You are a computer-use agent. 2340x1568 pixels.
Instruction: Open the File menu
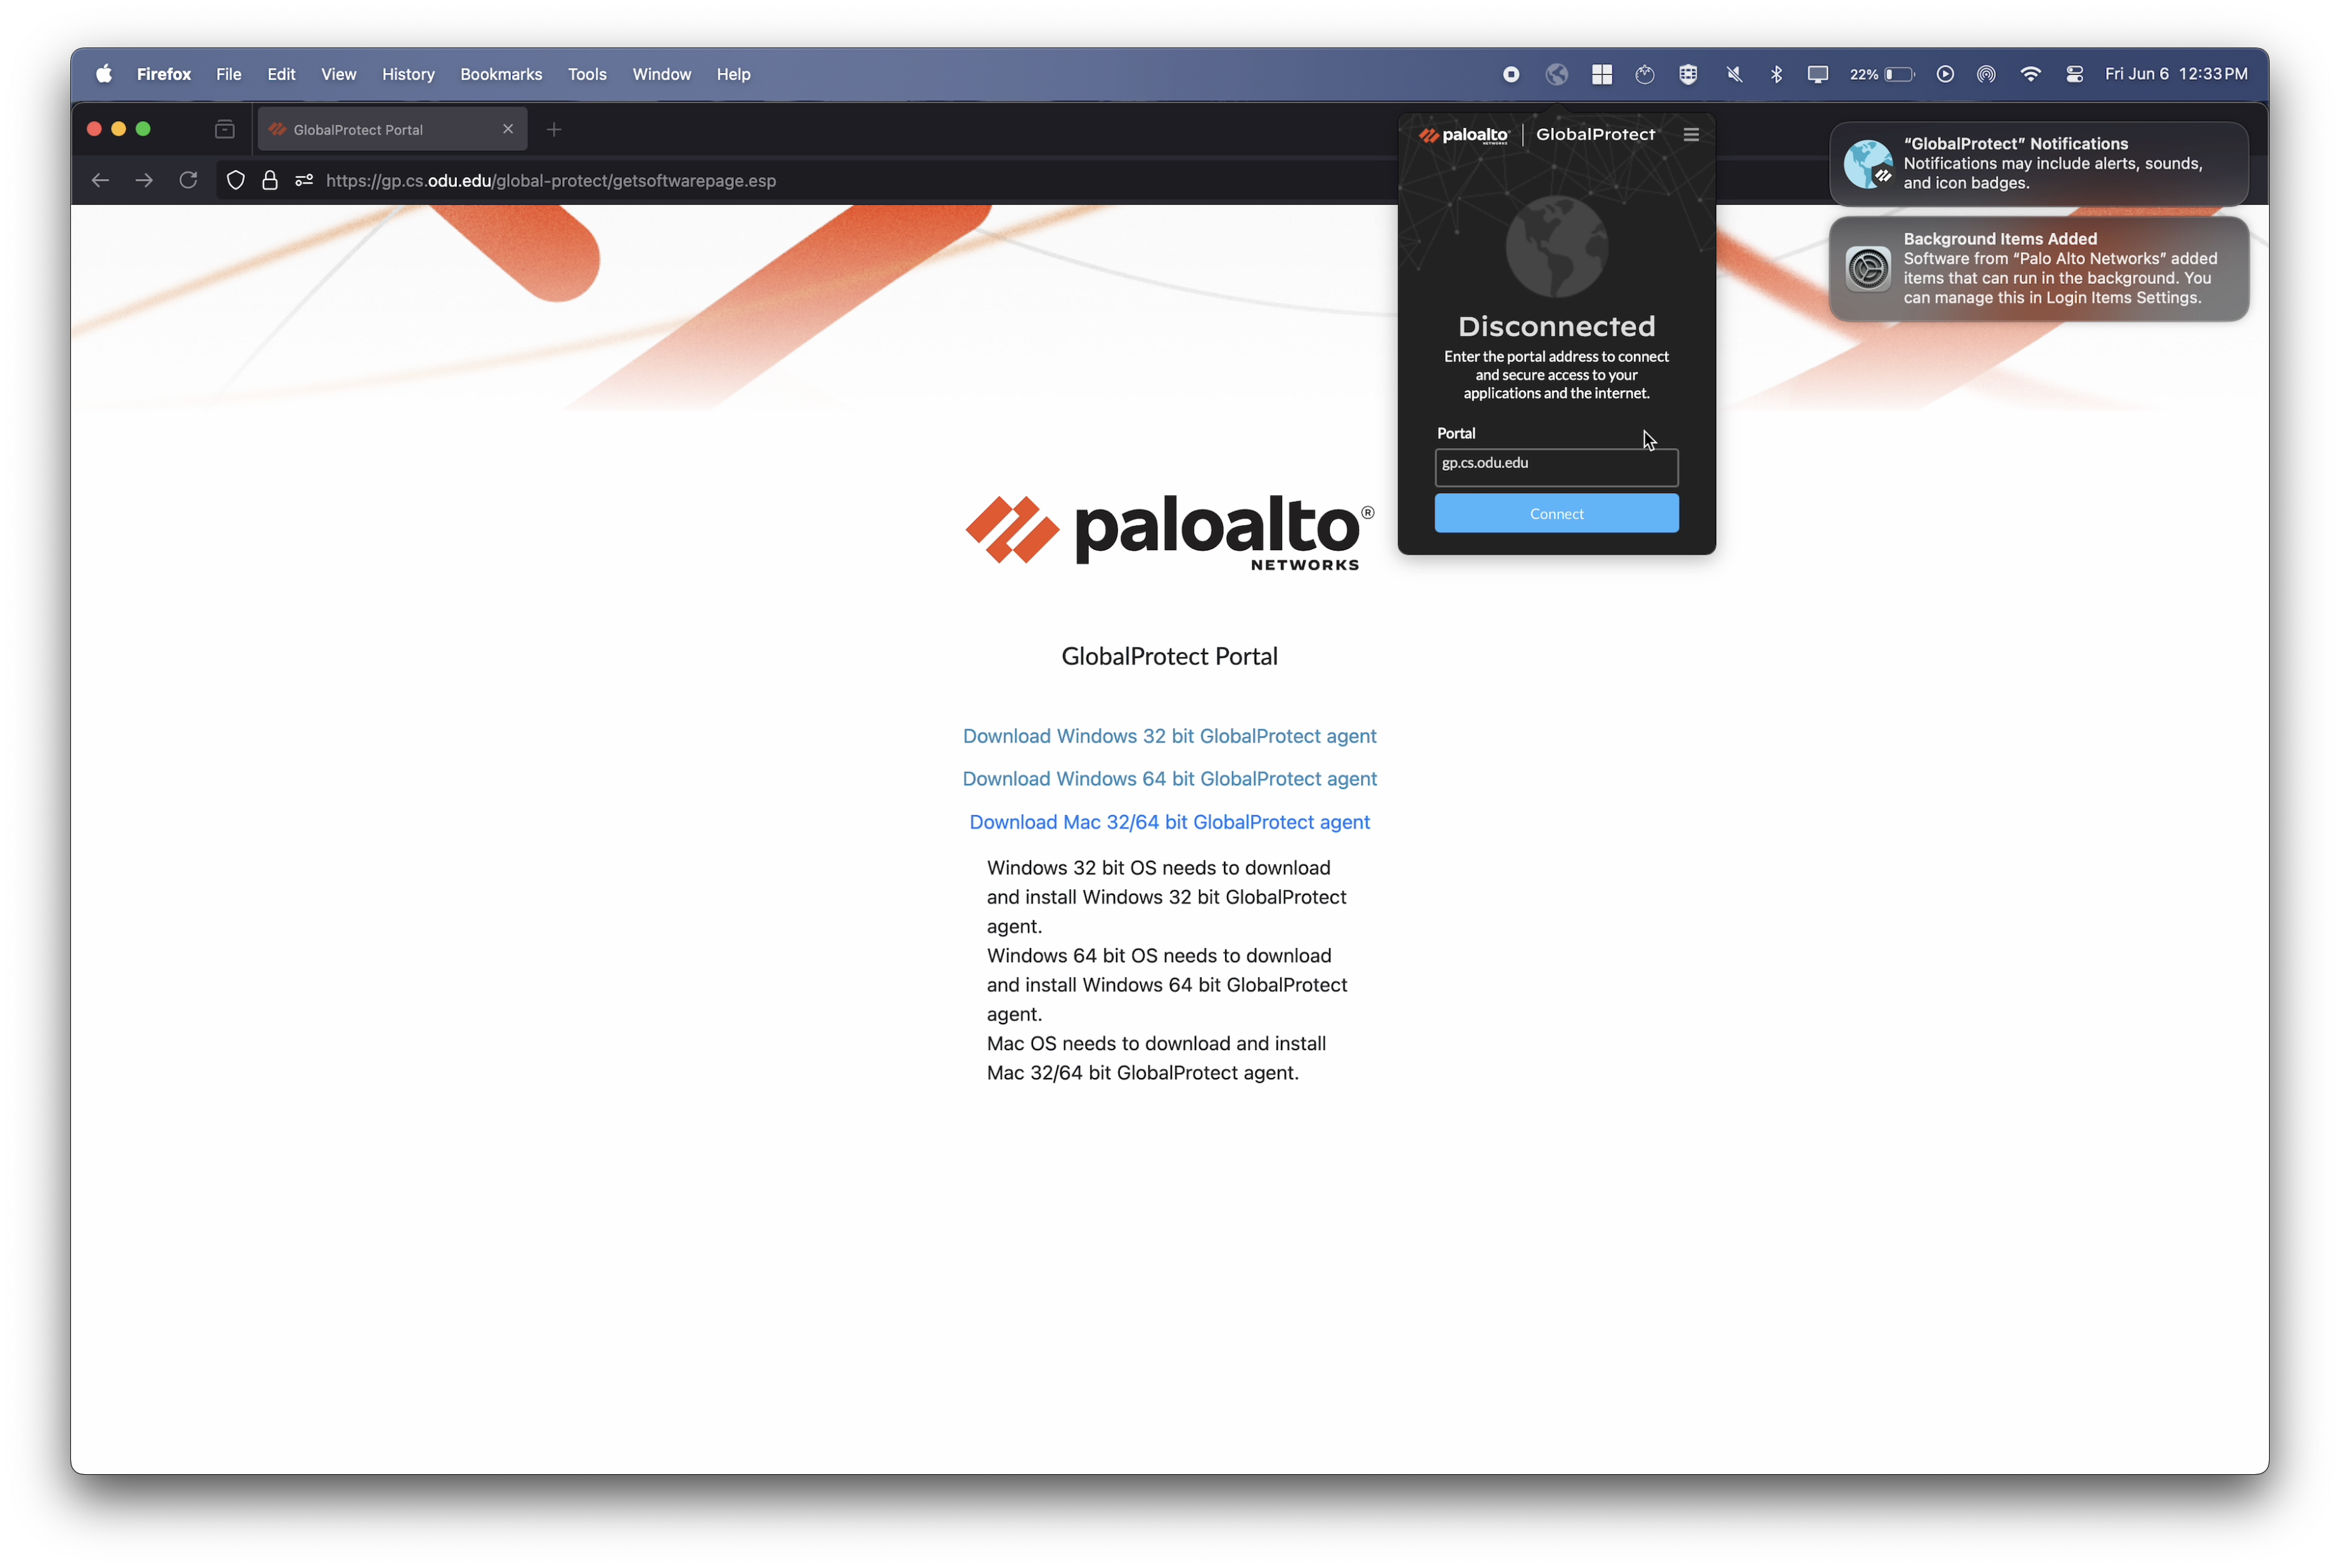[x=229, y=74]
